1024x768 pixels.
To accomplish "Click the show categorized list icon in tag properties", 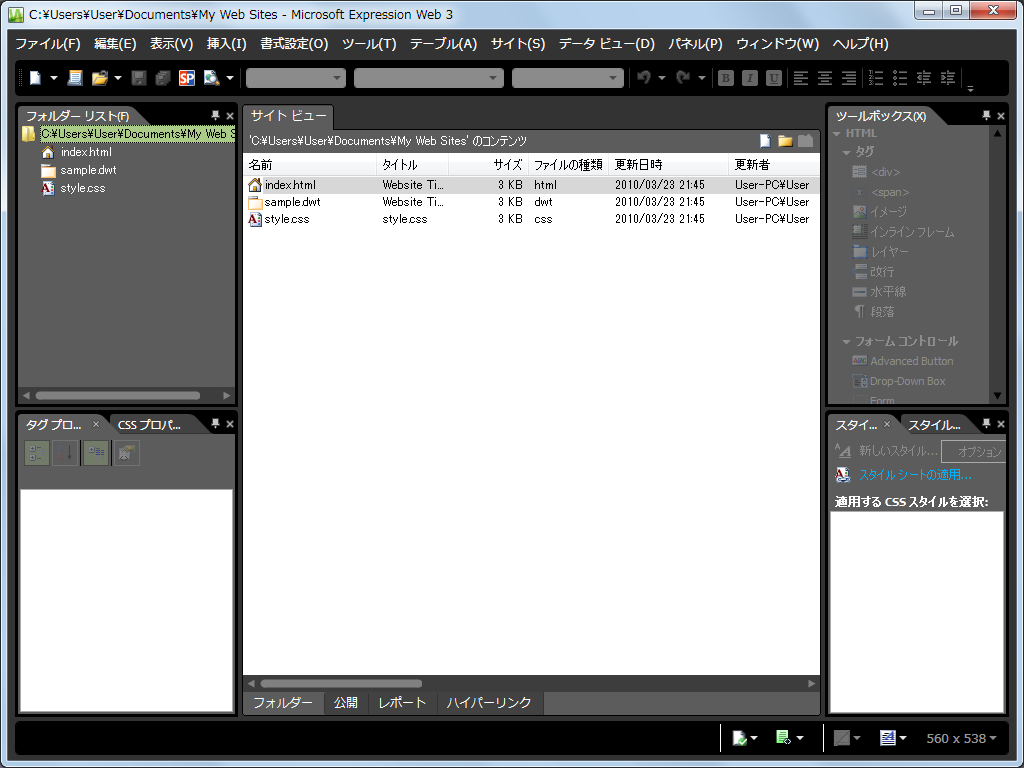I will tap(37, 453).
